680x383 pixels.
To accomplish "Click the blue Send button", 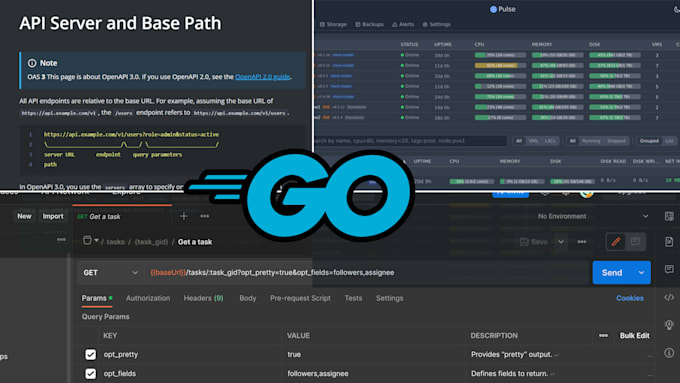I will coord(612,272).
